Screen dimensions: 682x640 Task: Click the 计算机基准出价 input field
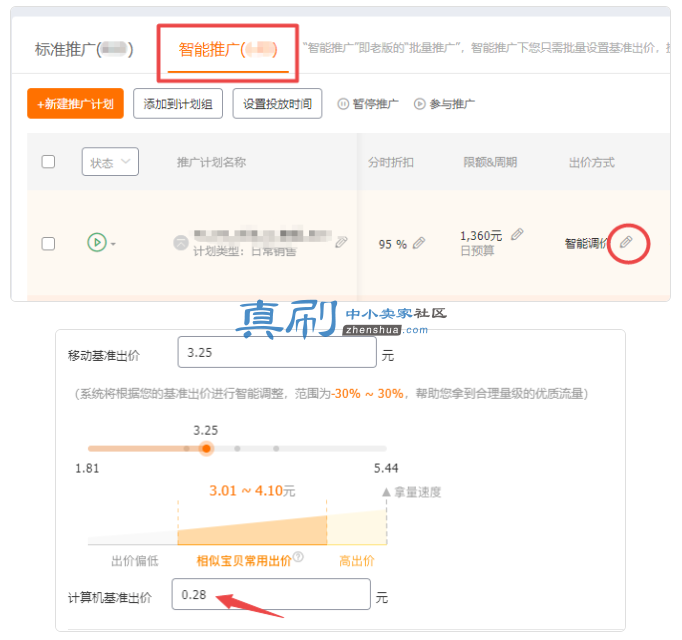271,594
